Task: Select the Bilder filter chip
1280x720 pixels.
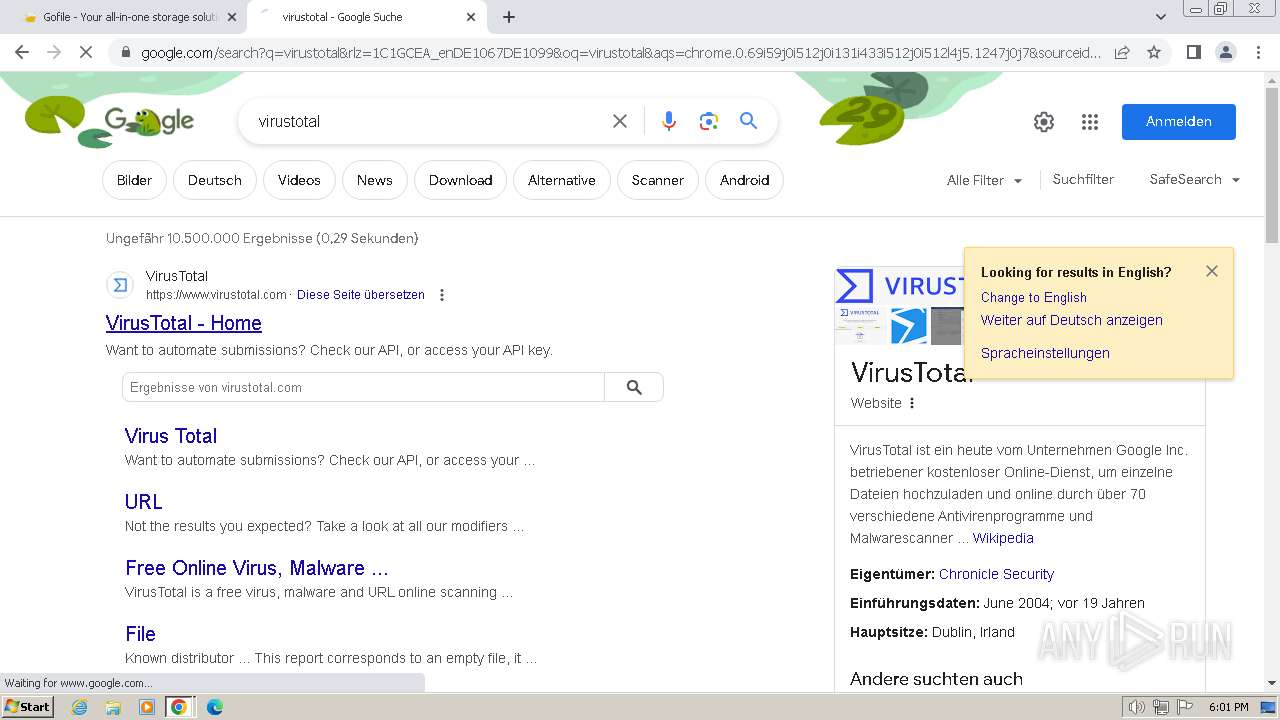Action: pyautogui.click(x=134, y=180)
